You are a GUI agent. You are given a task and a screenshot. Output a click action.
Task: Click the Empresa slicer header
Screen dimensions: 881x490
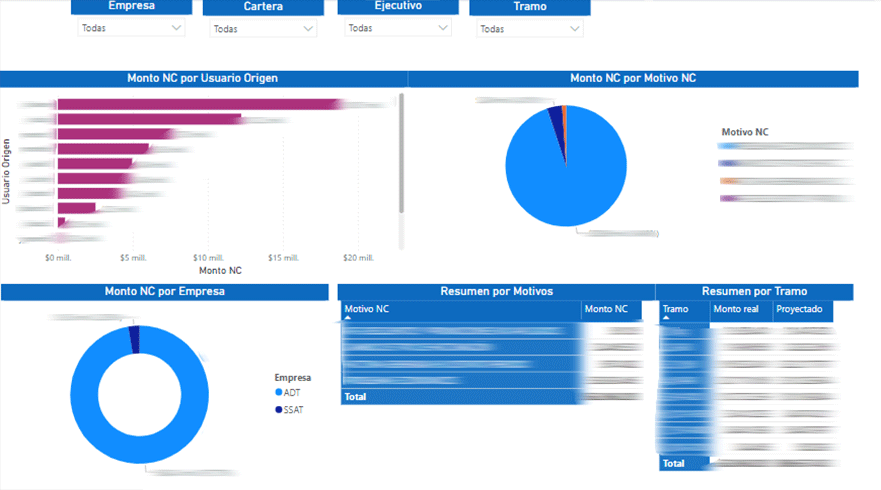click(x=131, y=6)
